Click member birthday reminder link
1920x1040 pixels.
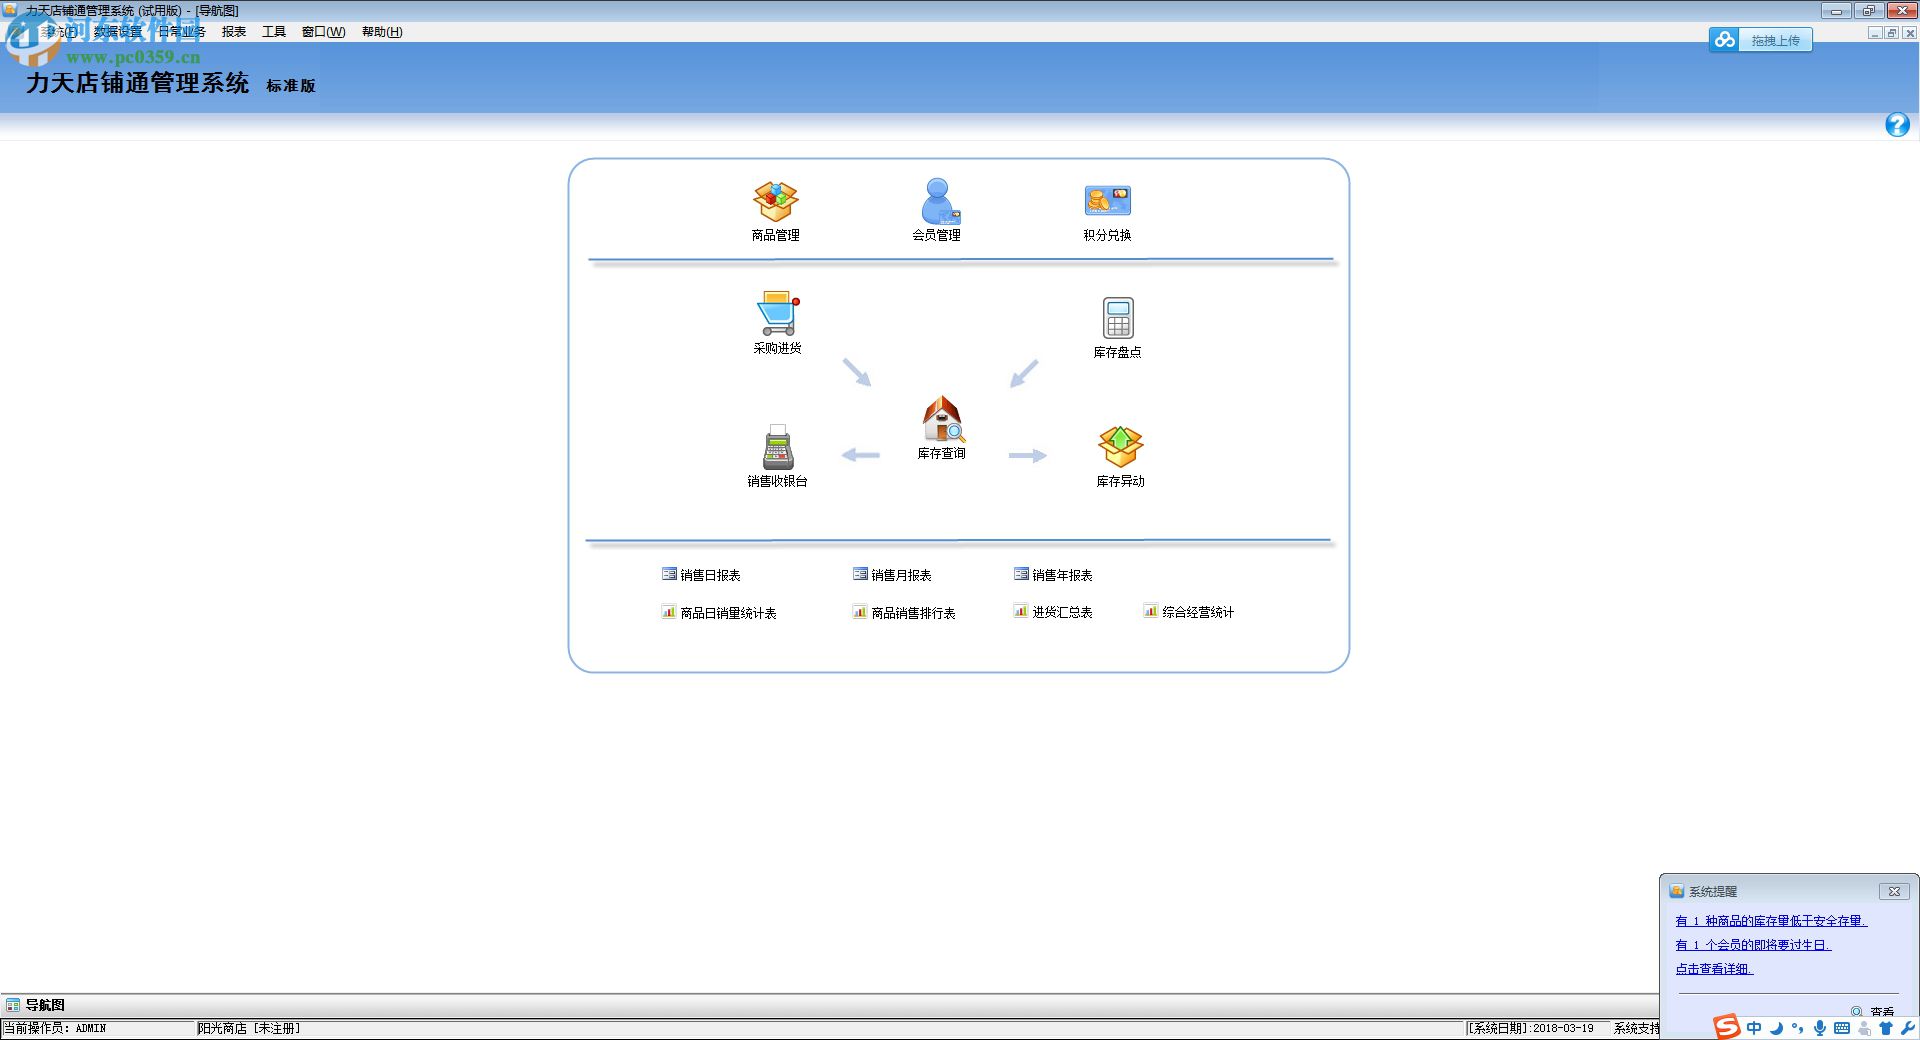tap(1753, 945)
